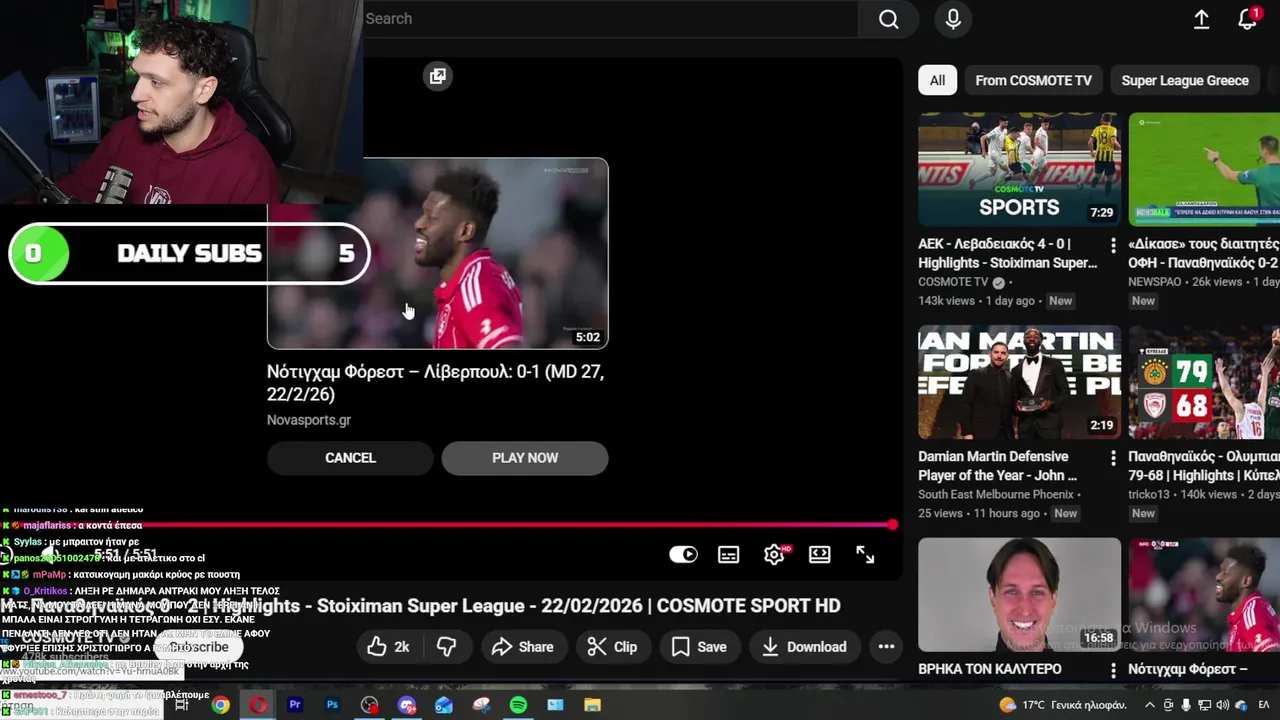Focus the YouTube search field
Viewport: 1280px width, 720px height.
point(610,19)
